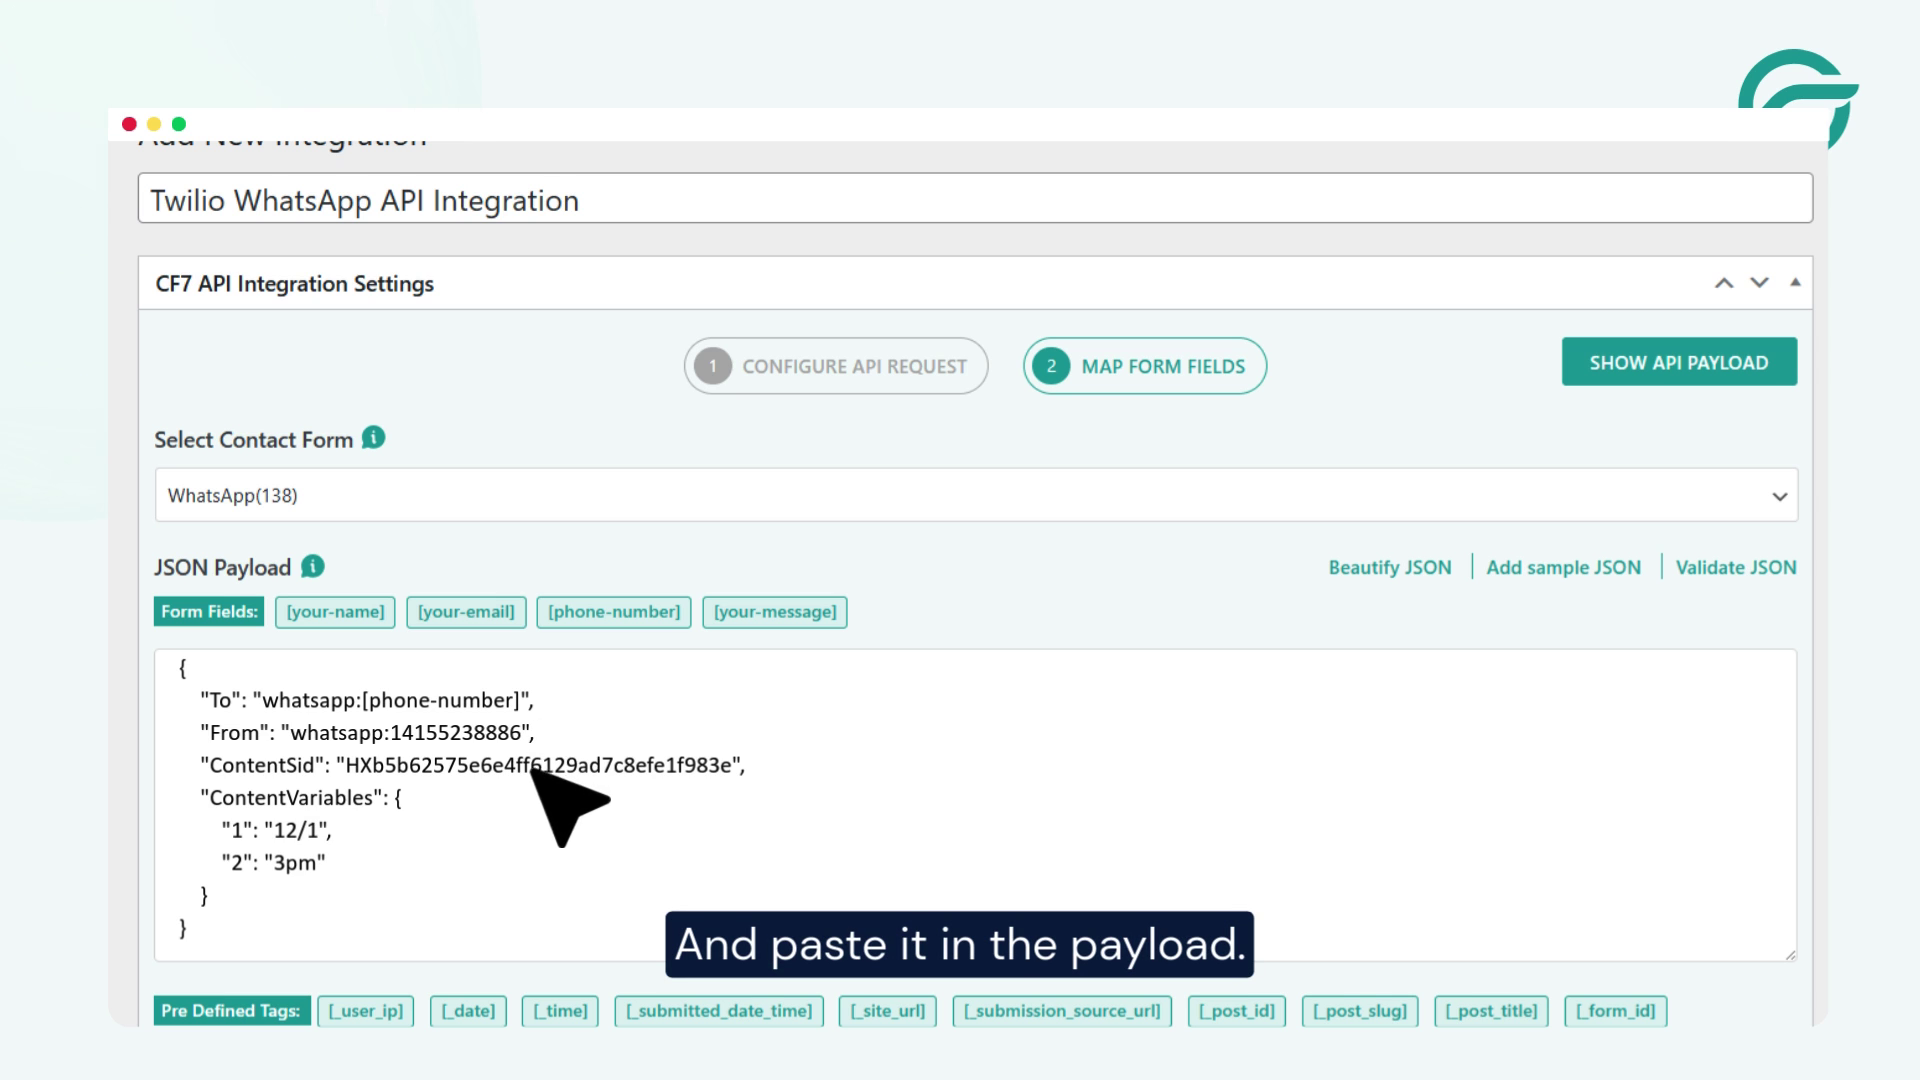
Task: Insert the [your-name] form field tag
Action: click(334, 612)
